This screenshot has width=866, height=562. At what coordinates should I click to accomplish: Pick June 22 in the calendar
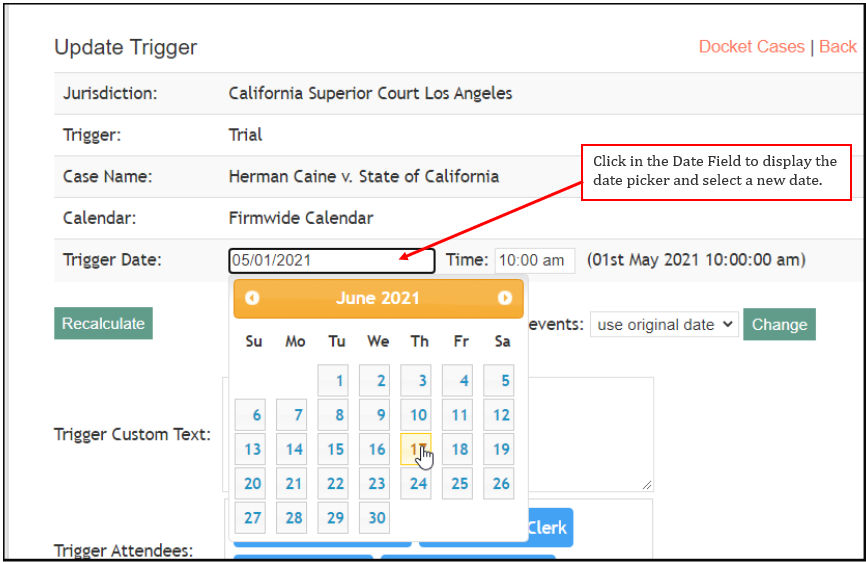[335, 483]
